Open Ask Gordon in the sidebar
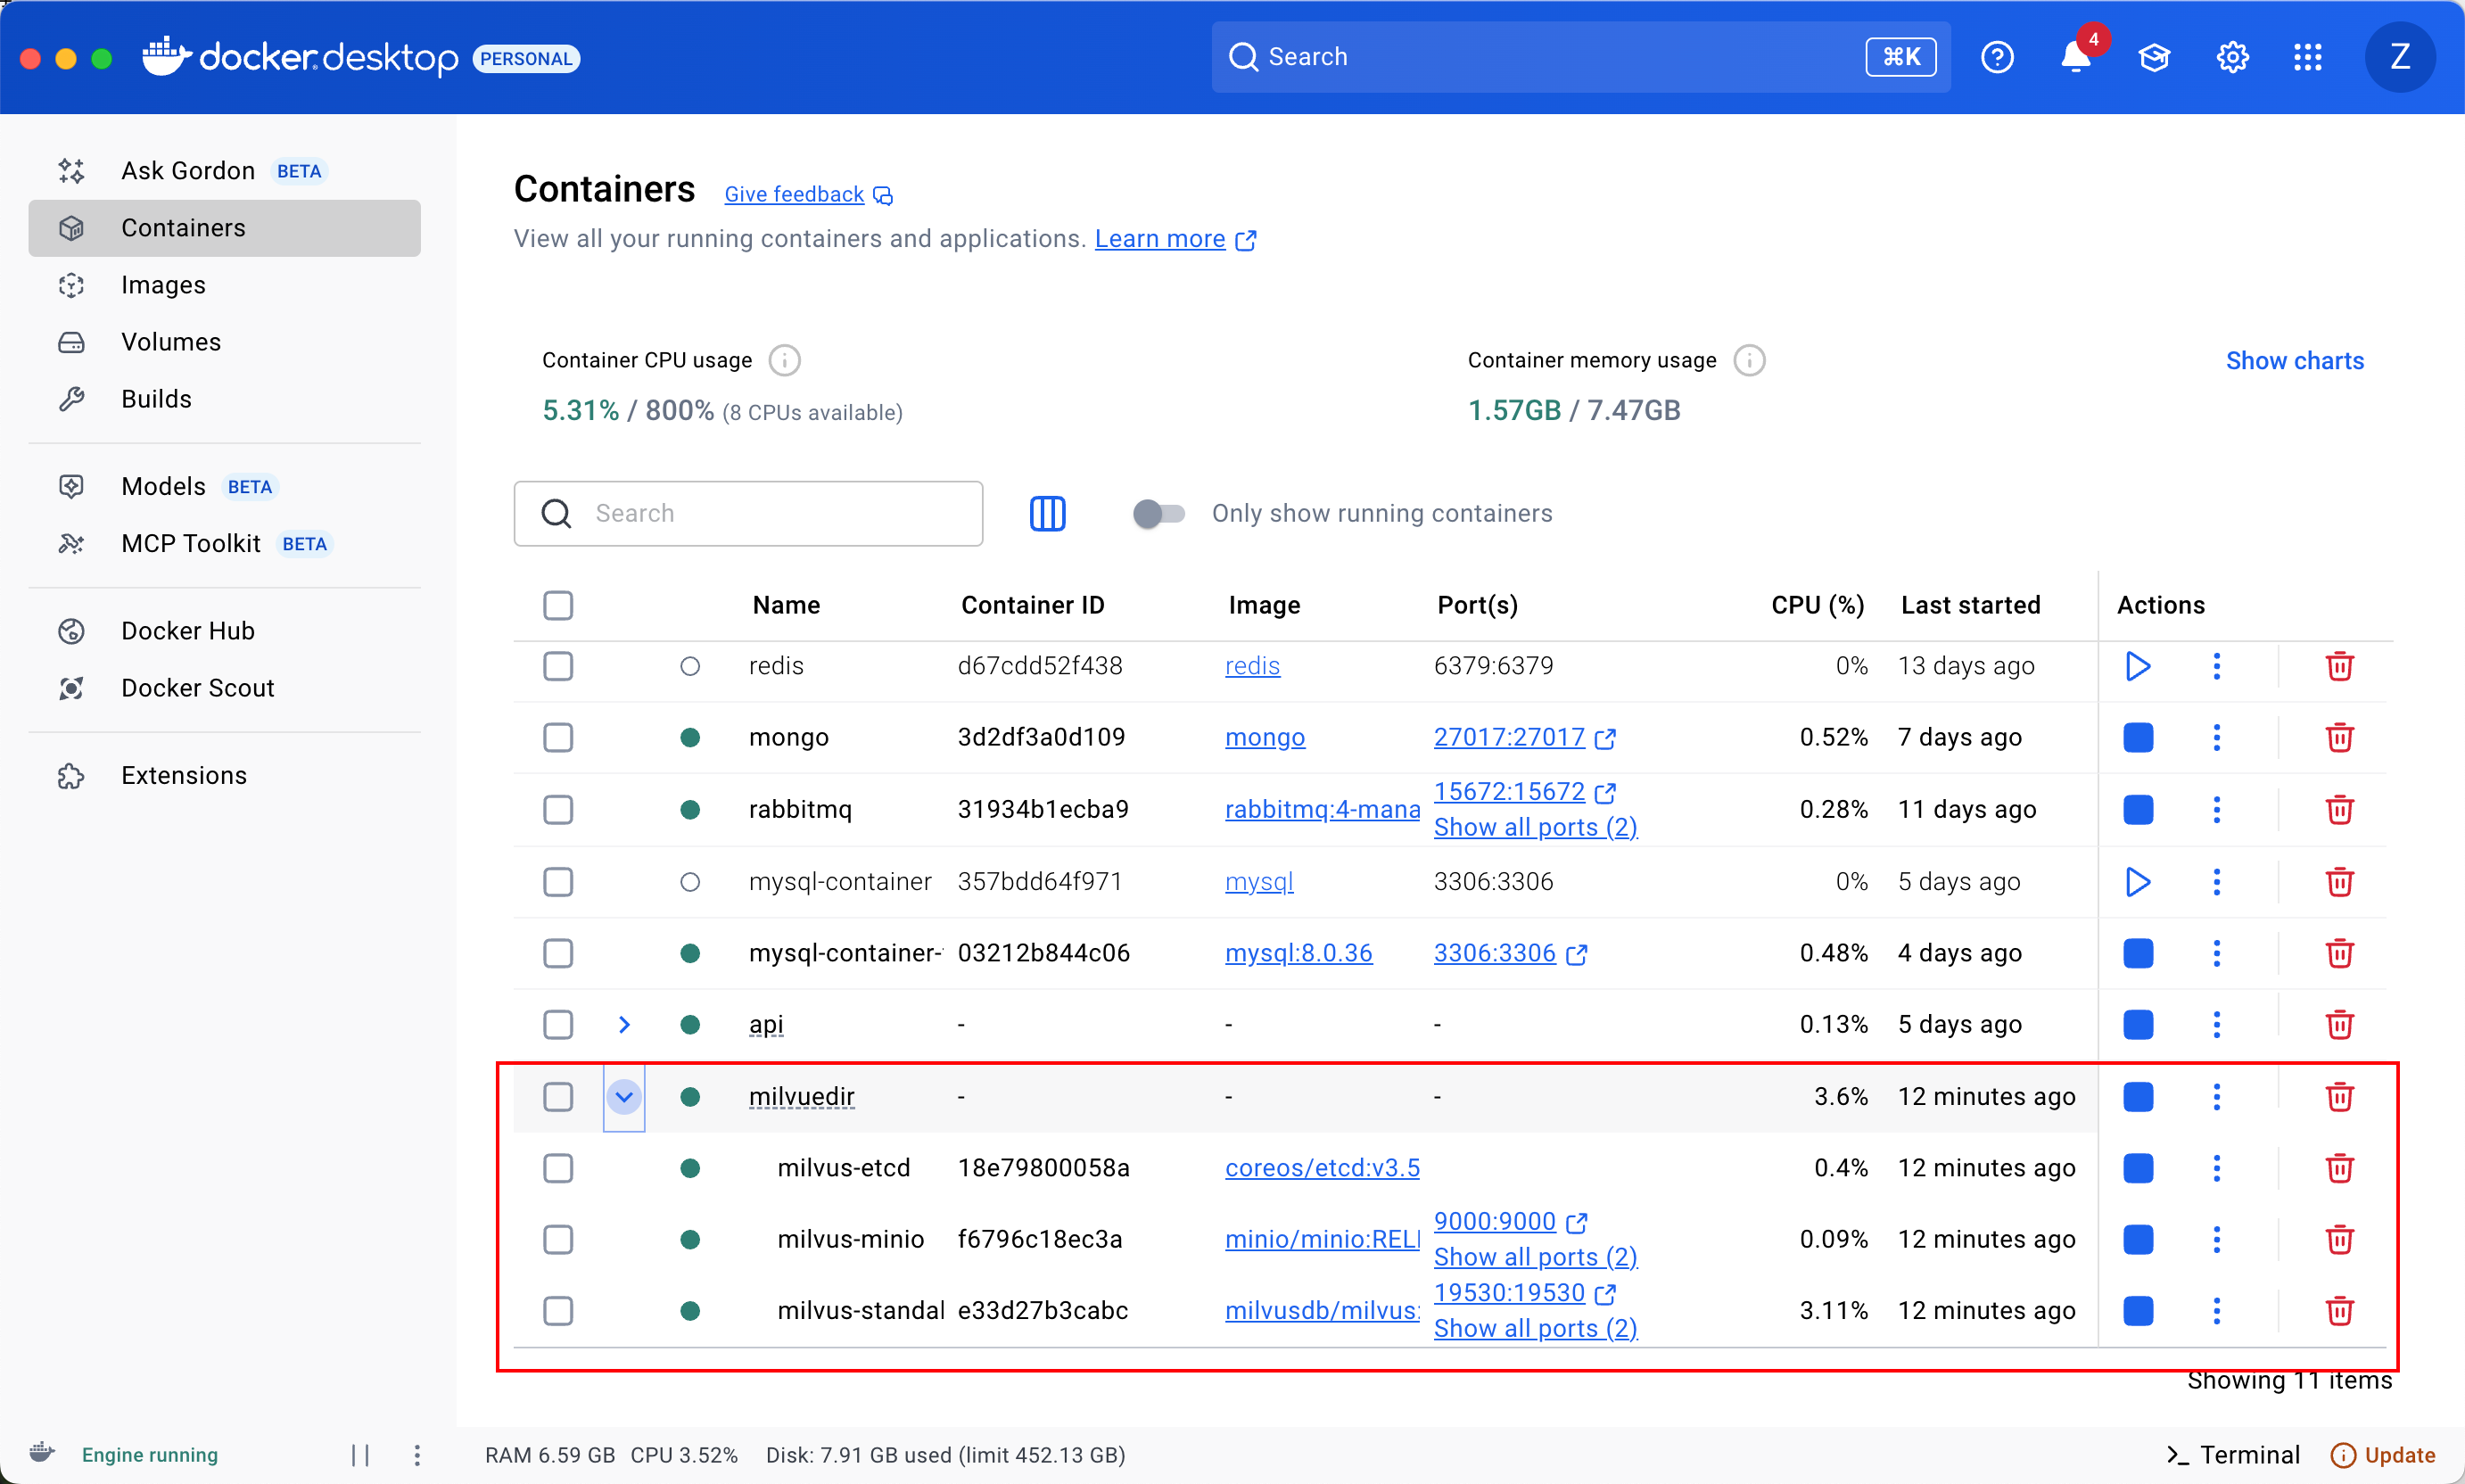 [224, 171]
